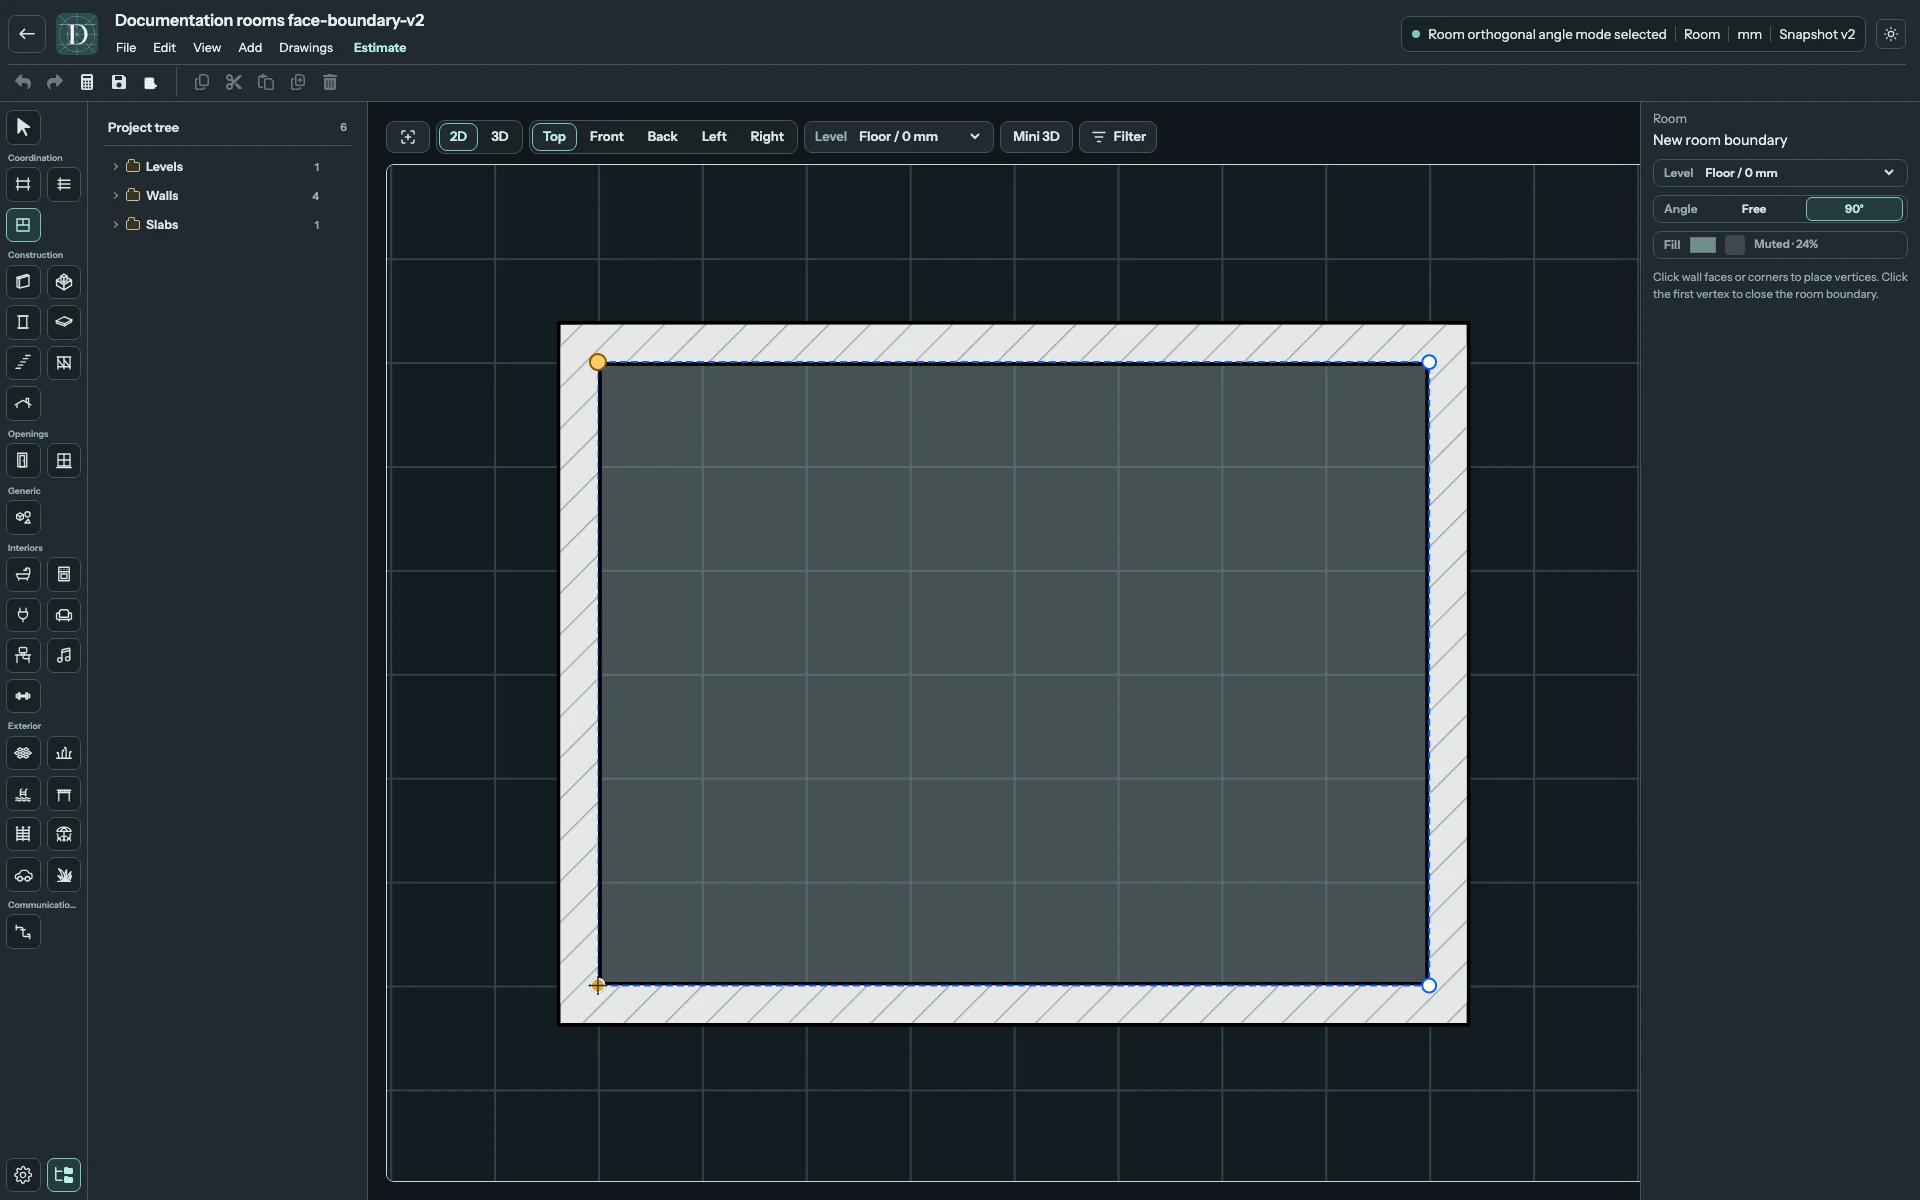Screen dimensions: 1920x1200
Task: Expand the Levels folder in project tree
Action: [x=116, y=167]
